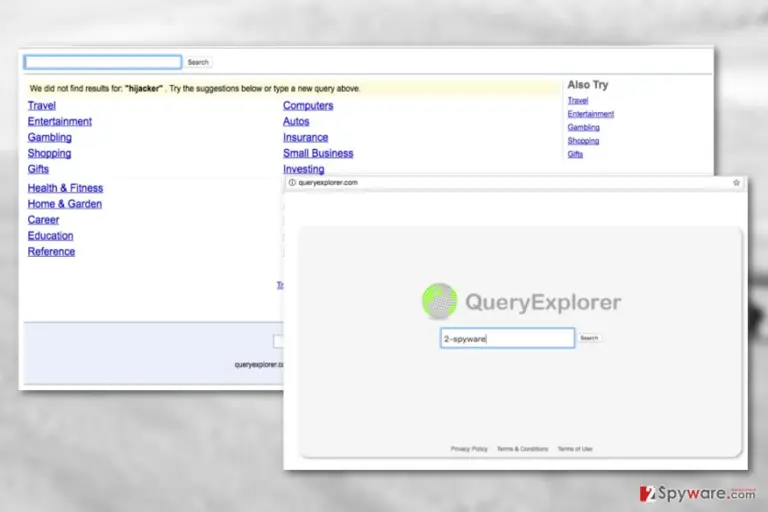The image size is (768, 512).
Task: Open the Small Business link
Action: click(x=318, y=153)
